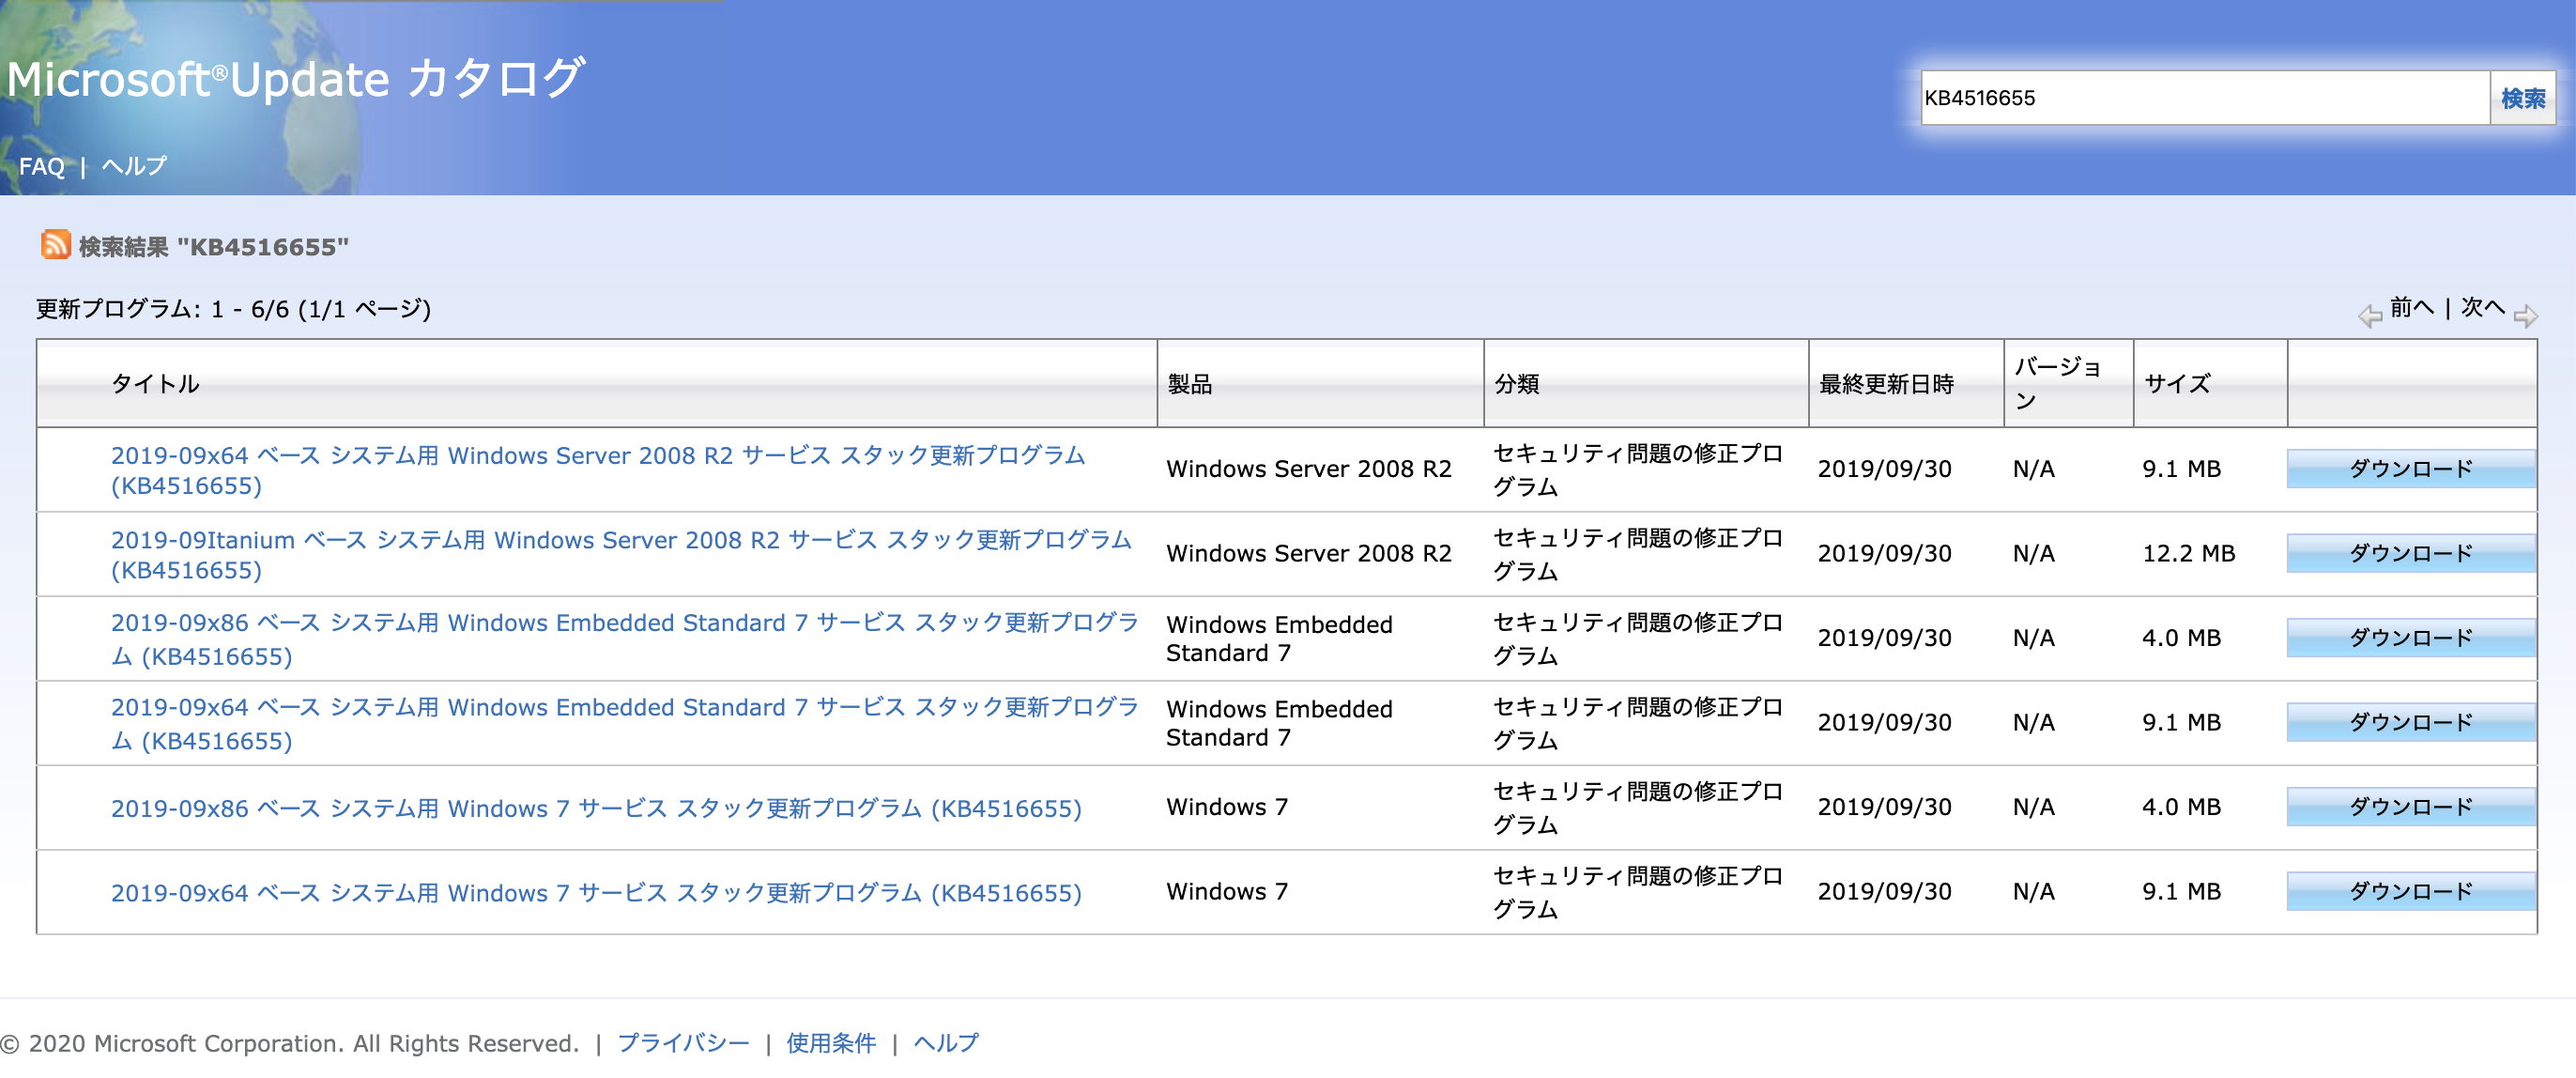Download the 12.2 MB Itanium update
2576x1078 pixels.
[2410, 553]
